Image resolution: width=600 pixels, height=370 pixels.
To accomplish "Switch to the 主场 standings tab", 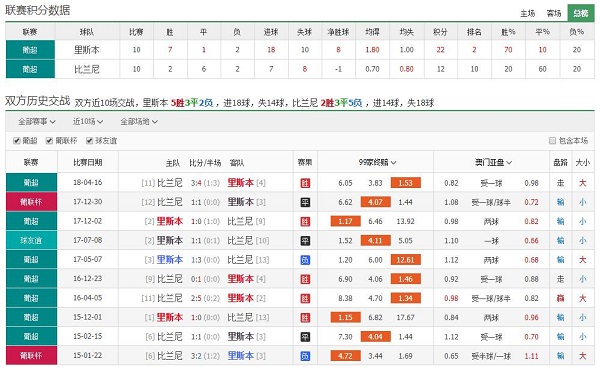I will click(527, 13).
